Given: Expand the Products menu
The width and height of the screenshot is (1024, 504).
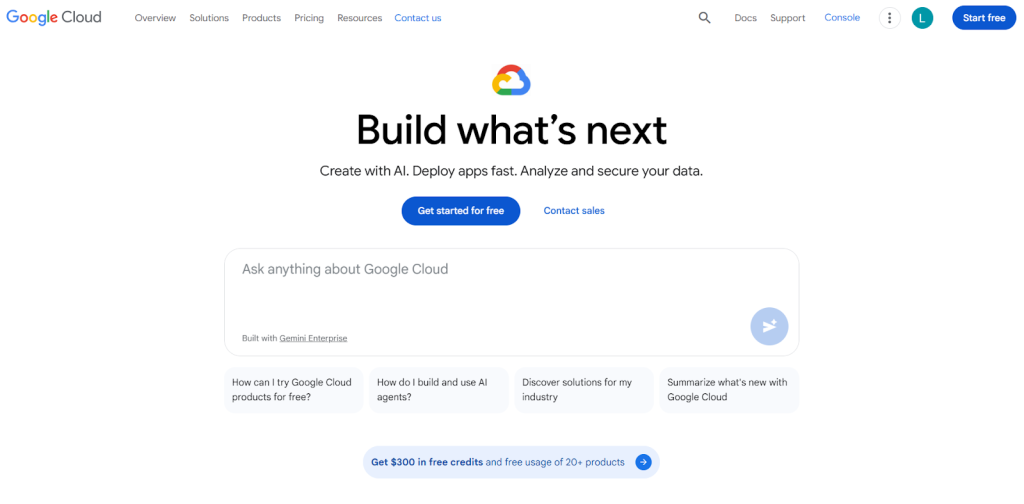Looking at the screenshot, I should (x=261, y=18).
